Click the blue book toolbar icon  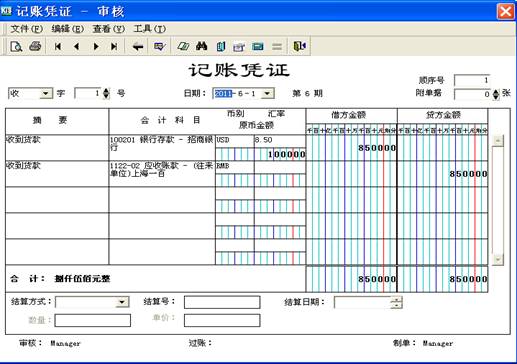tap(221, 46)
